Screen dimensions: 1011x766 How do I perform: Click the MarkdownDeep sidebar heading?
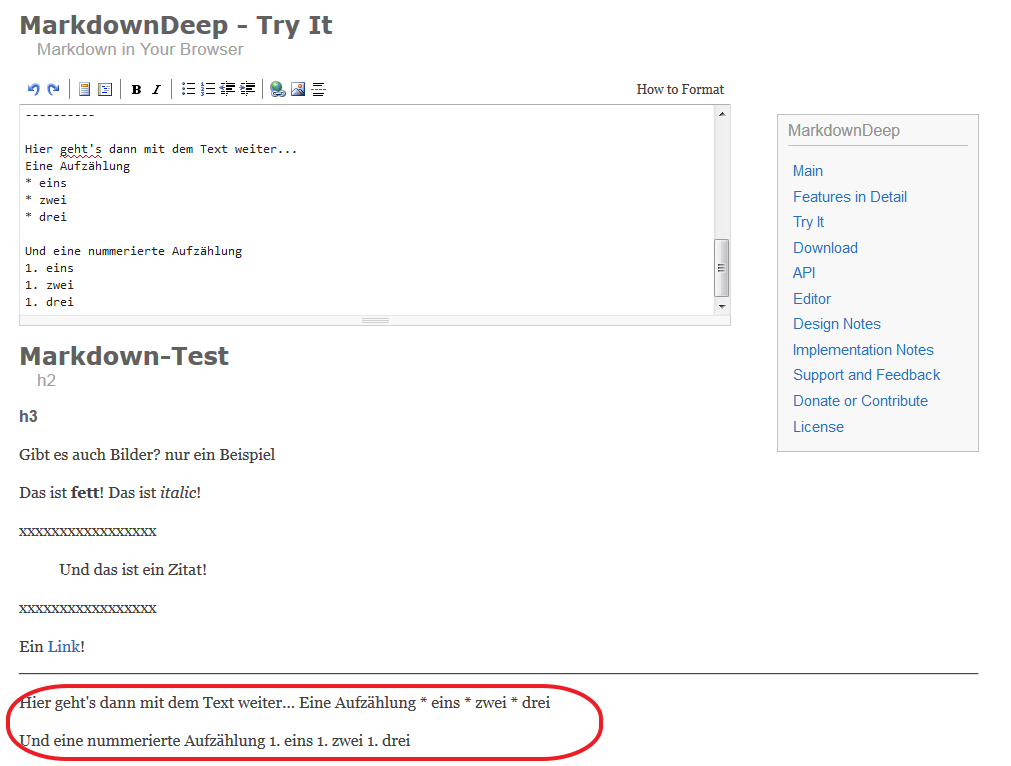[x=843, y=130]
